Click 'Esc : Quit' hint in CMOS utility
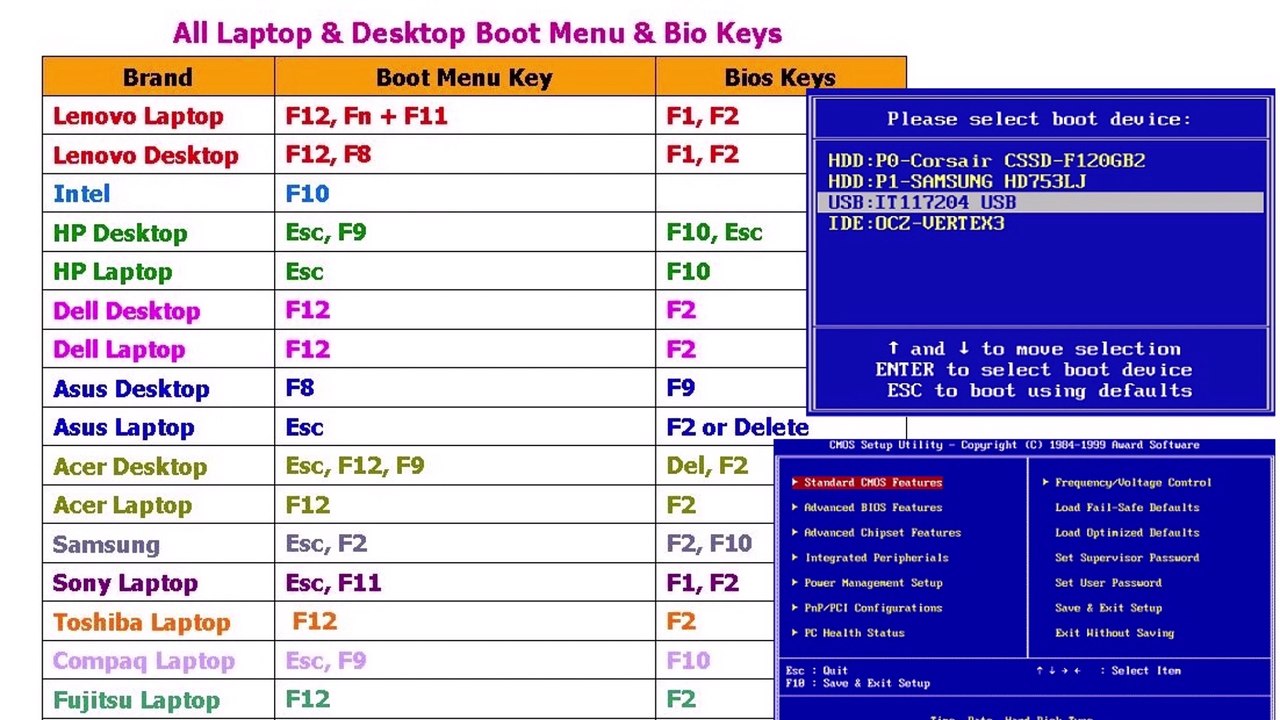 click(x=817, y=671)
